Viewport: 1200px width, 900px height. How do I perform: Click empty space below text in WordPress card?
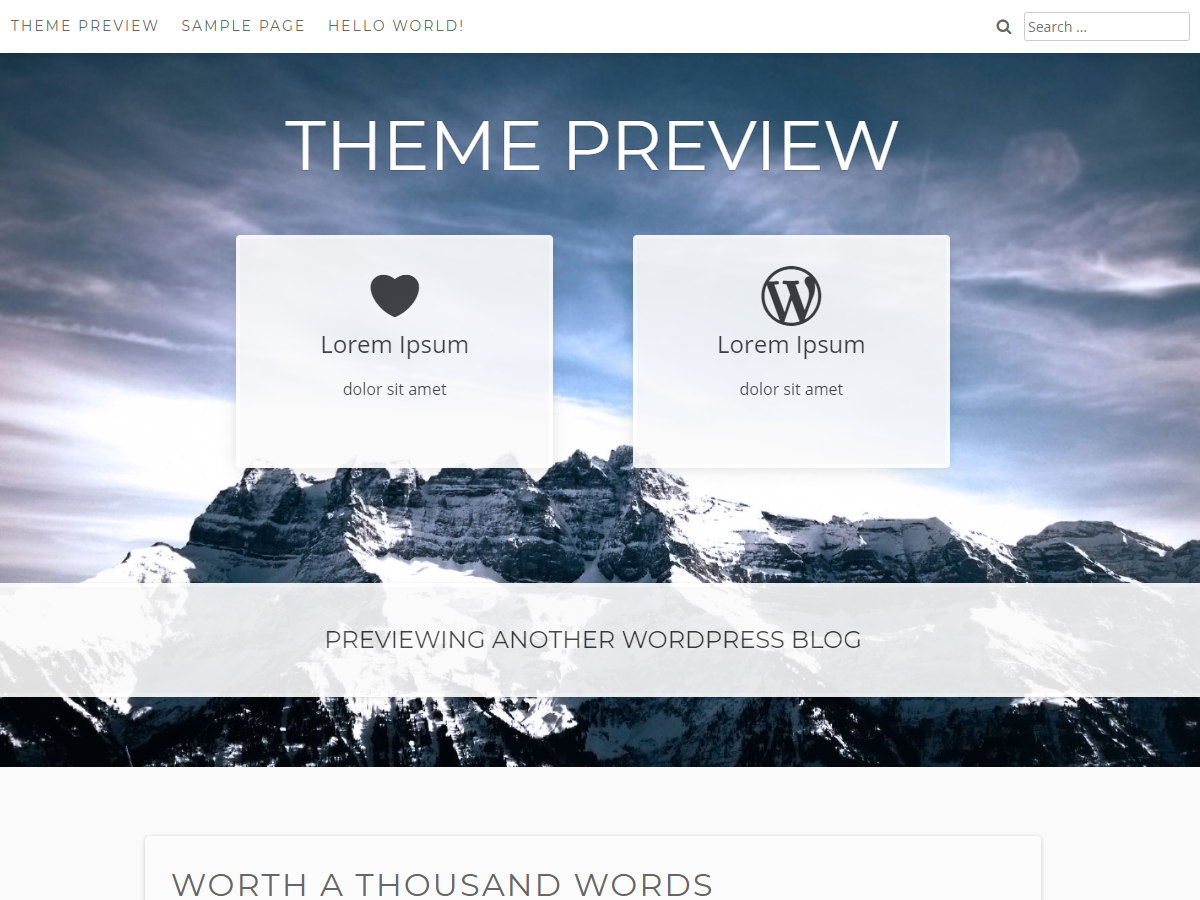click(791, 435)
